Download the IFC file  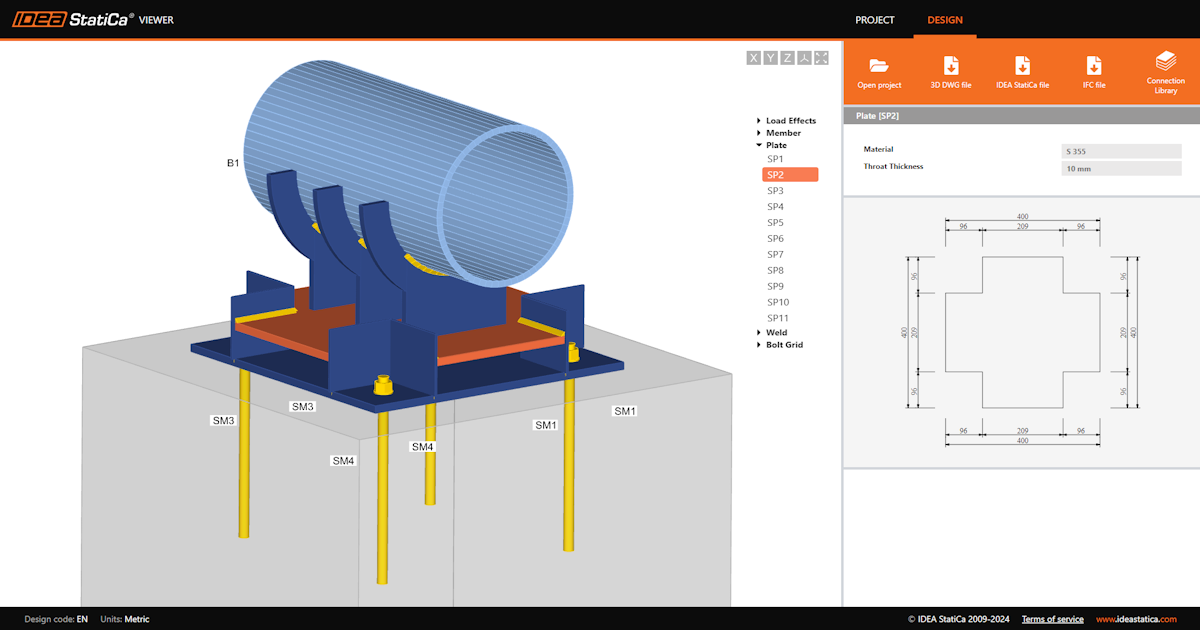[1094, 66]
